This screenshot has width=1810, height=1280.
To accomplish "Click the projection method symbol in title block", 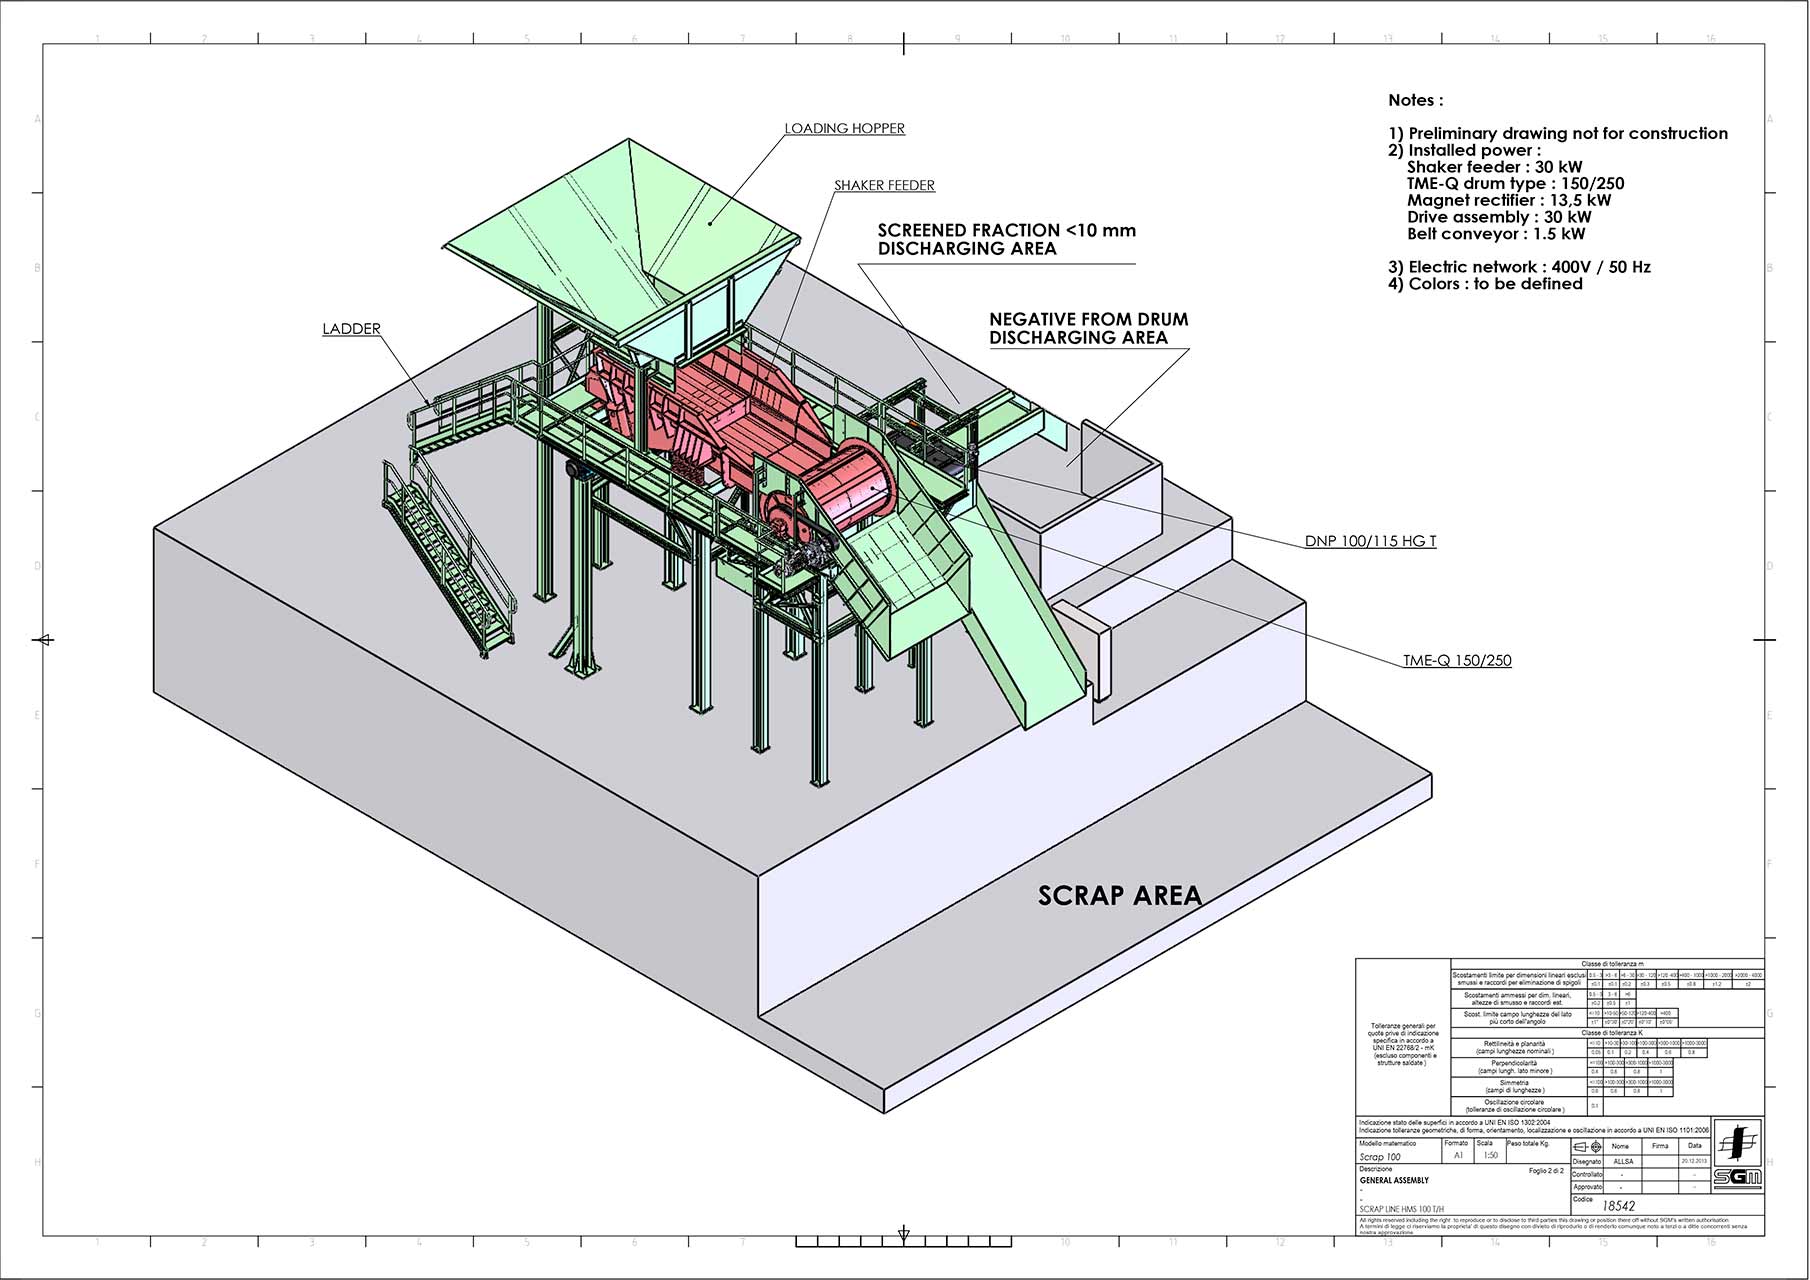I will (x=1587, y=1146).
